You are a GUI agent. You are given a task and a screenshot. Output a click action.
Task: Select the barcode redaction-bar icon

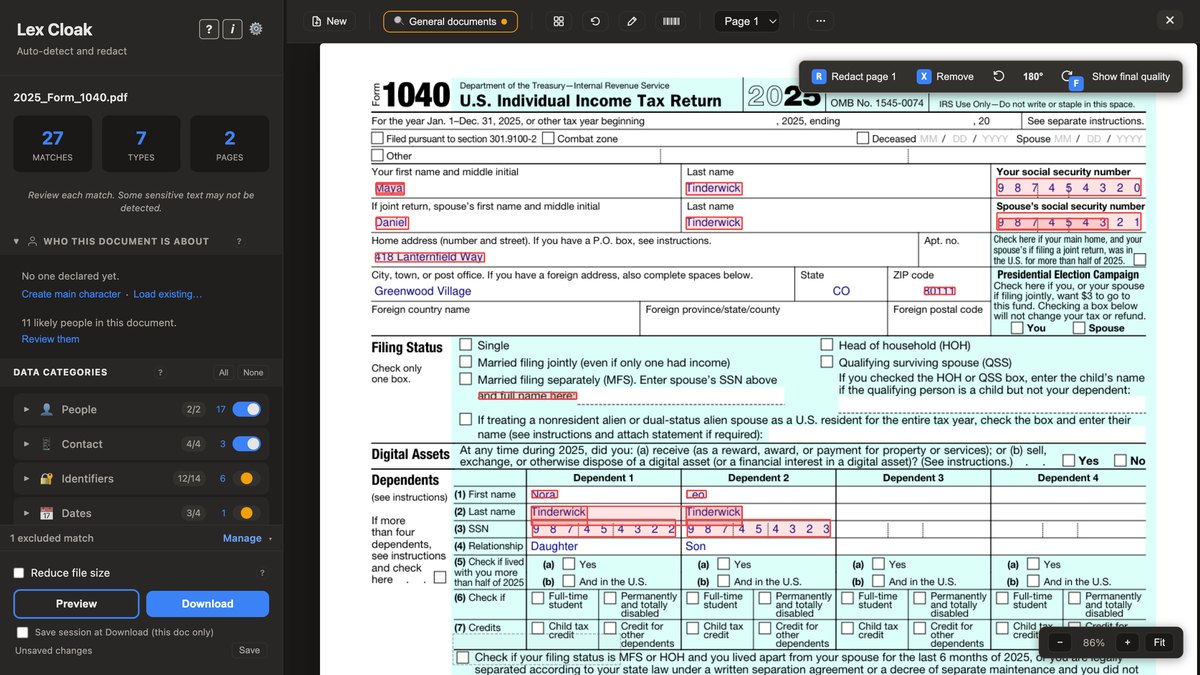click(671, 21)
